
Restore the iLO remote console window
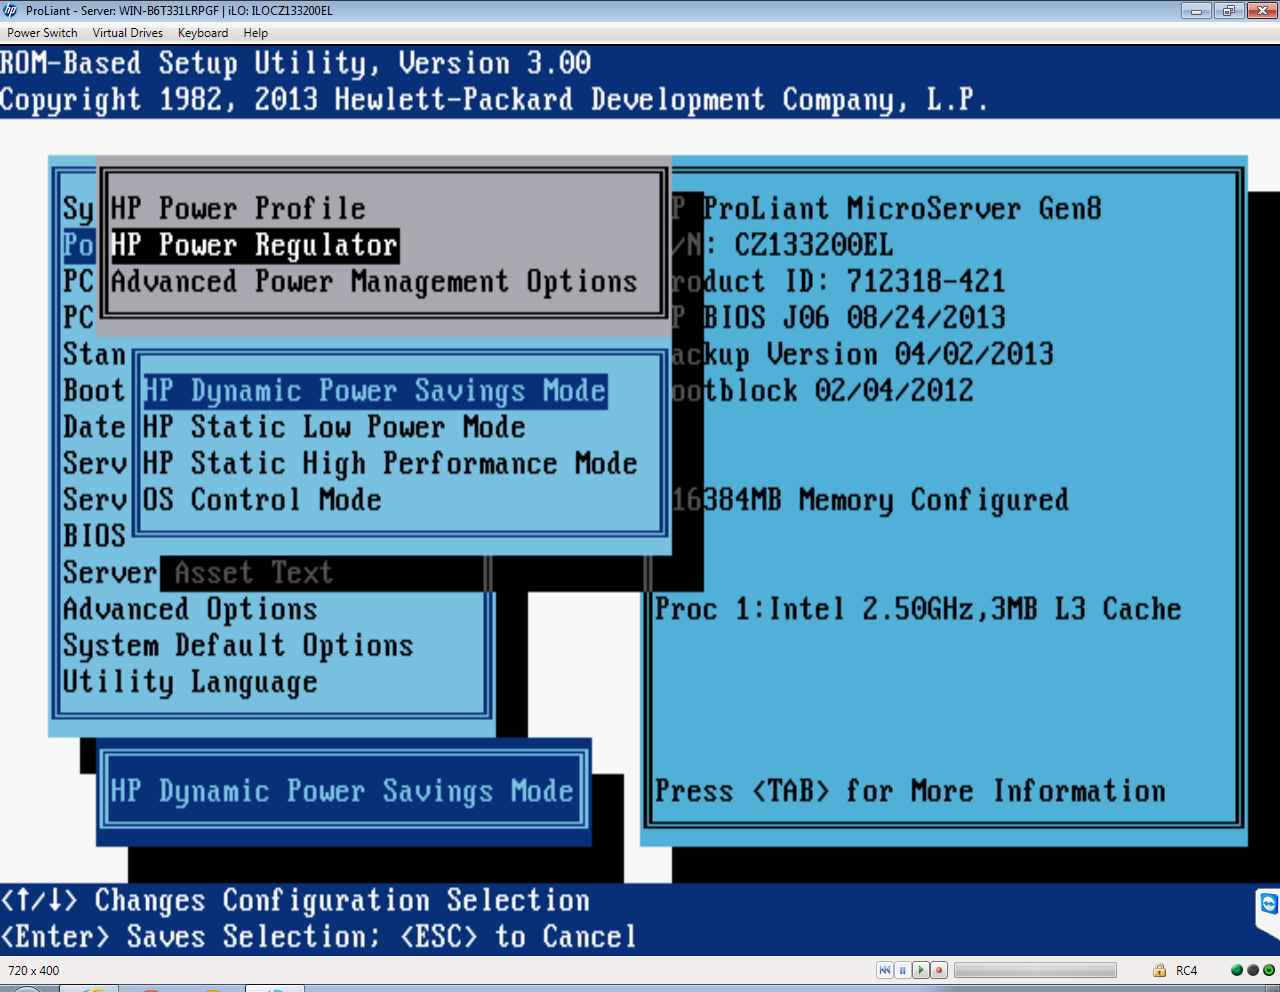1228,11
